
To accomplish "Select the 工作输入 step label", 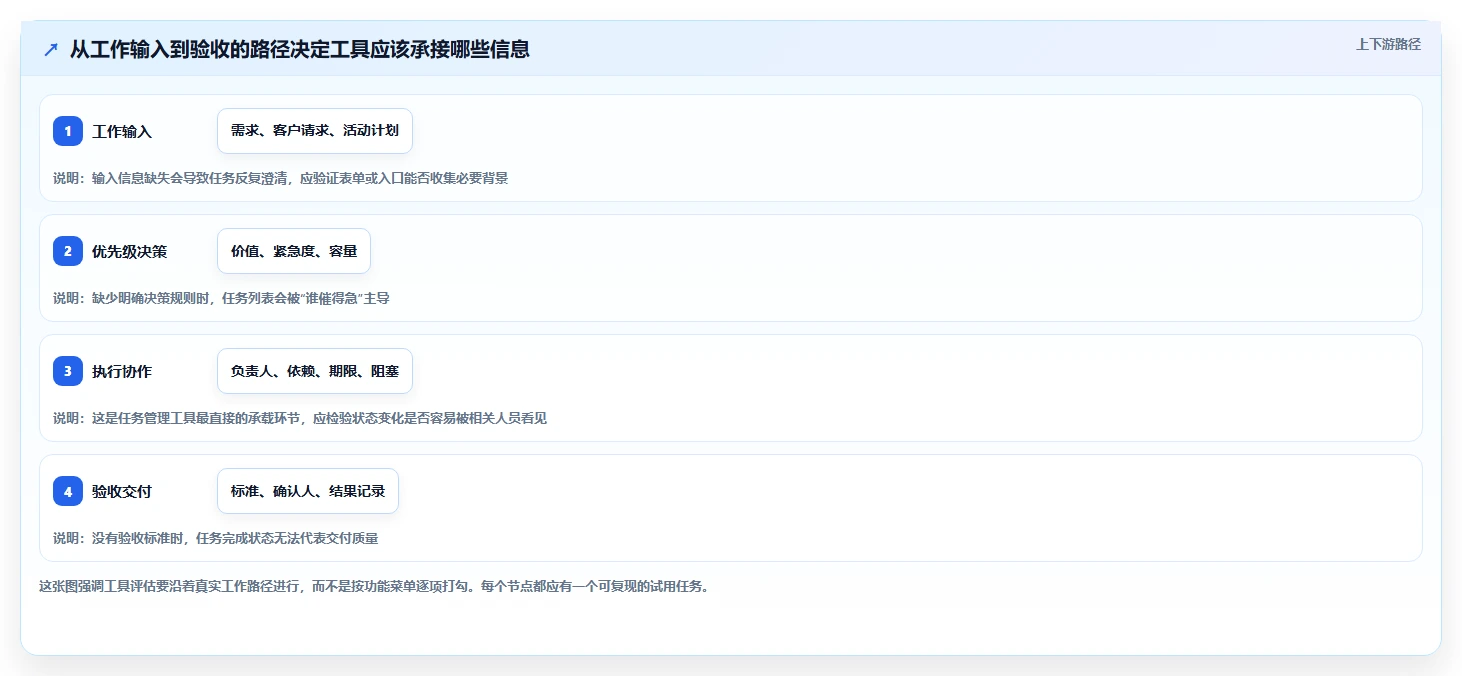I will [122, 131].
